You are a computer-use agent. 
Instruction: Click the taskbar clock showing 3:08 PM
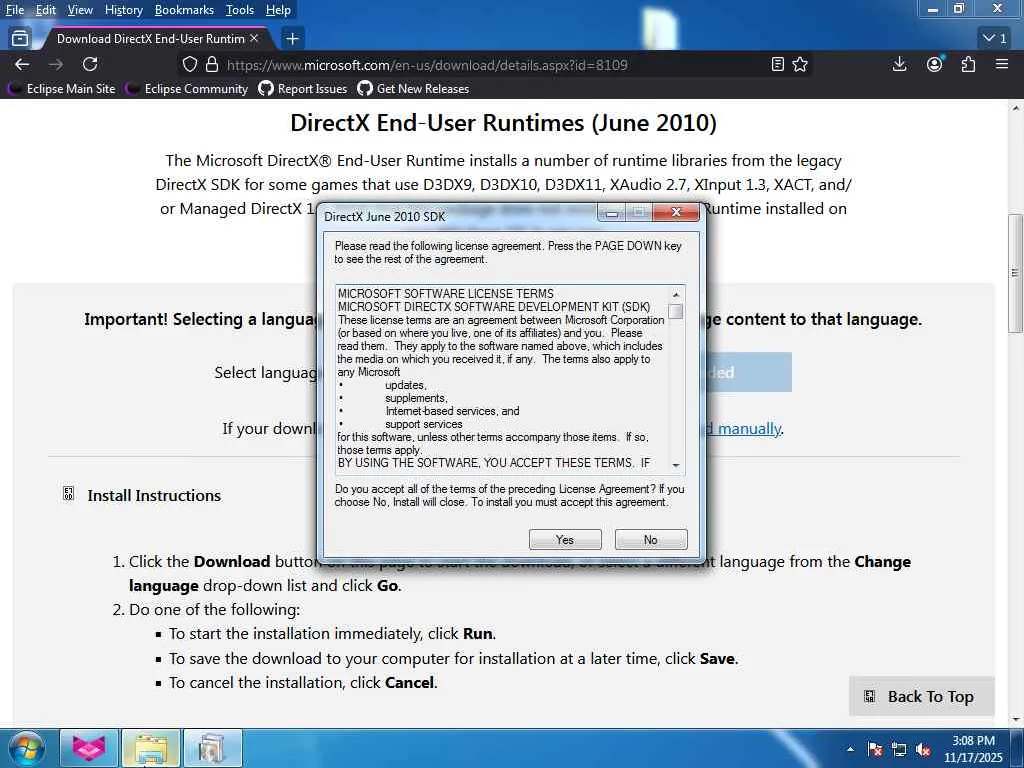pos(973,749)
